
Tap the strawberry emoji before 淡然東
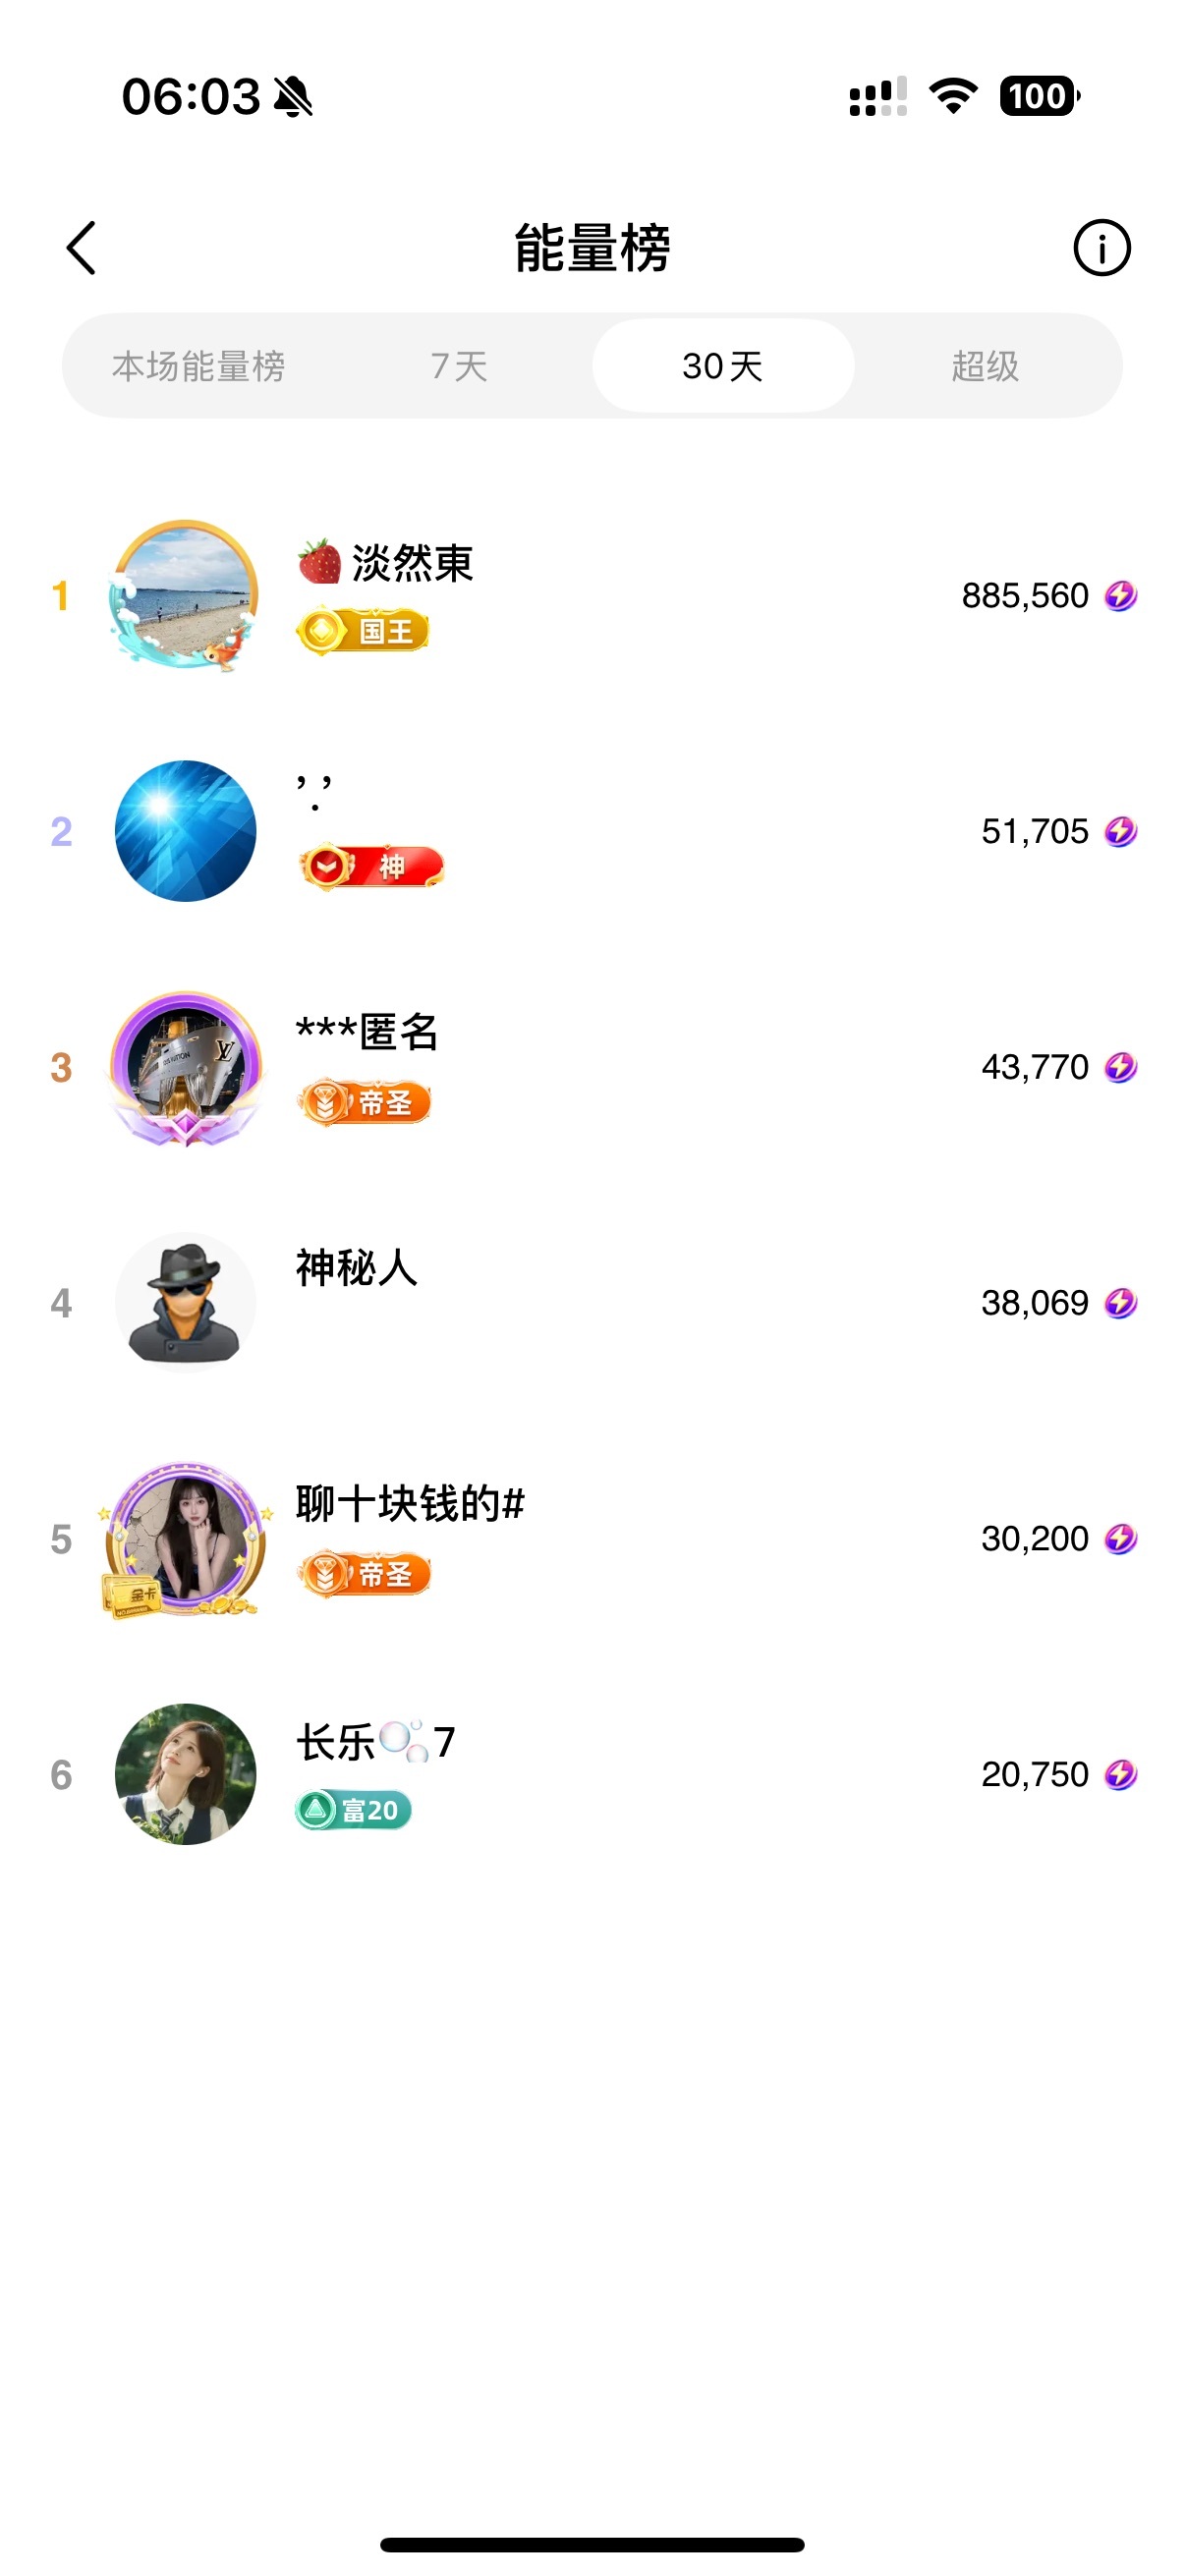coord(319,562)
